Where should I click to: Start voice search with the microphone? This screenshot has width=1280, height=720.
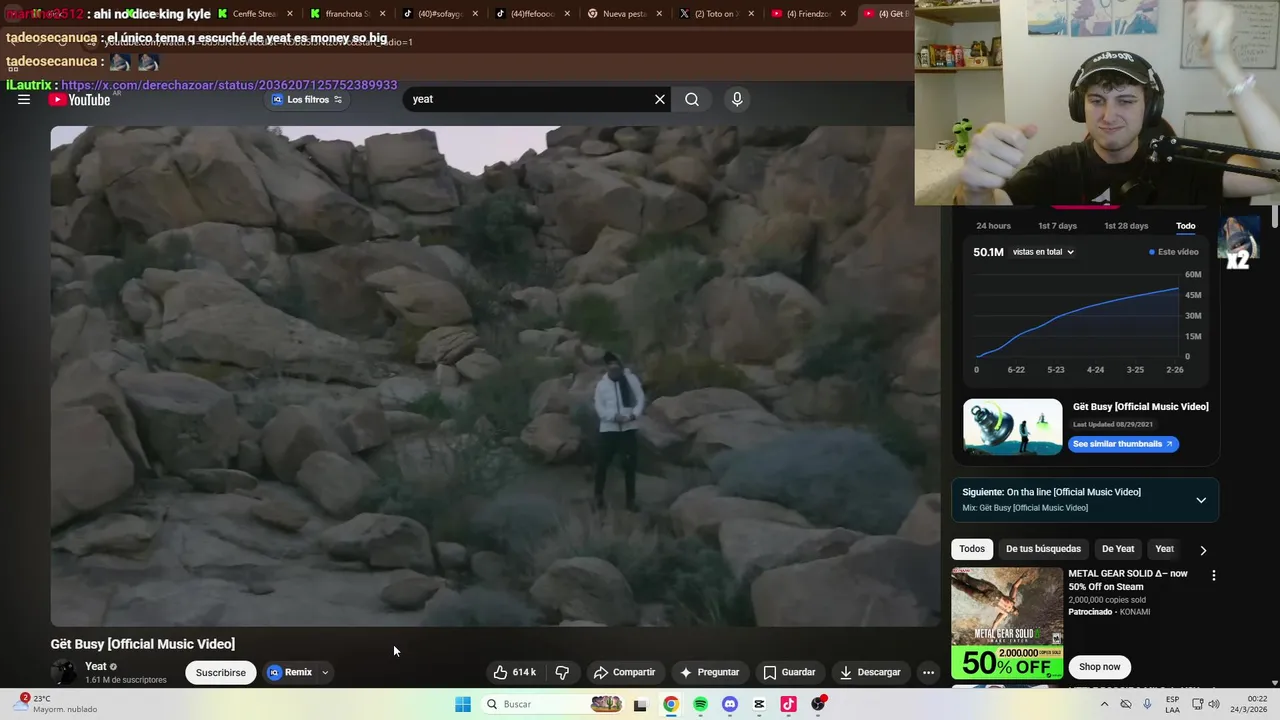737,99
